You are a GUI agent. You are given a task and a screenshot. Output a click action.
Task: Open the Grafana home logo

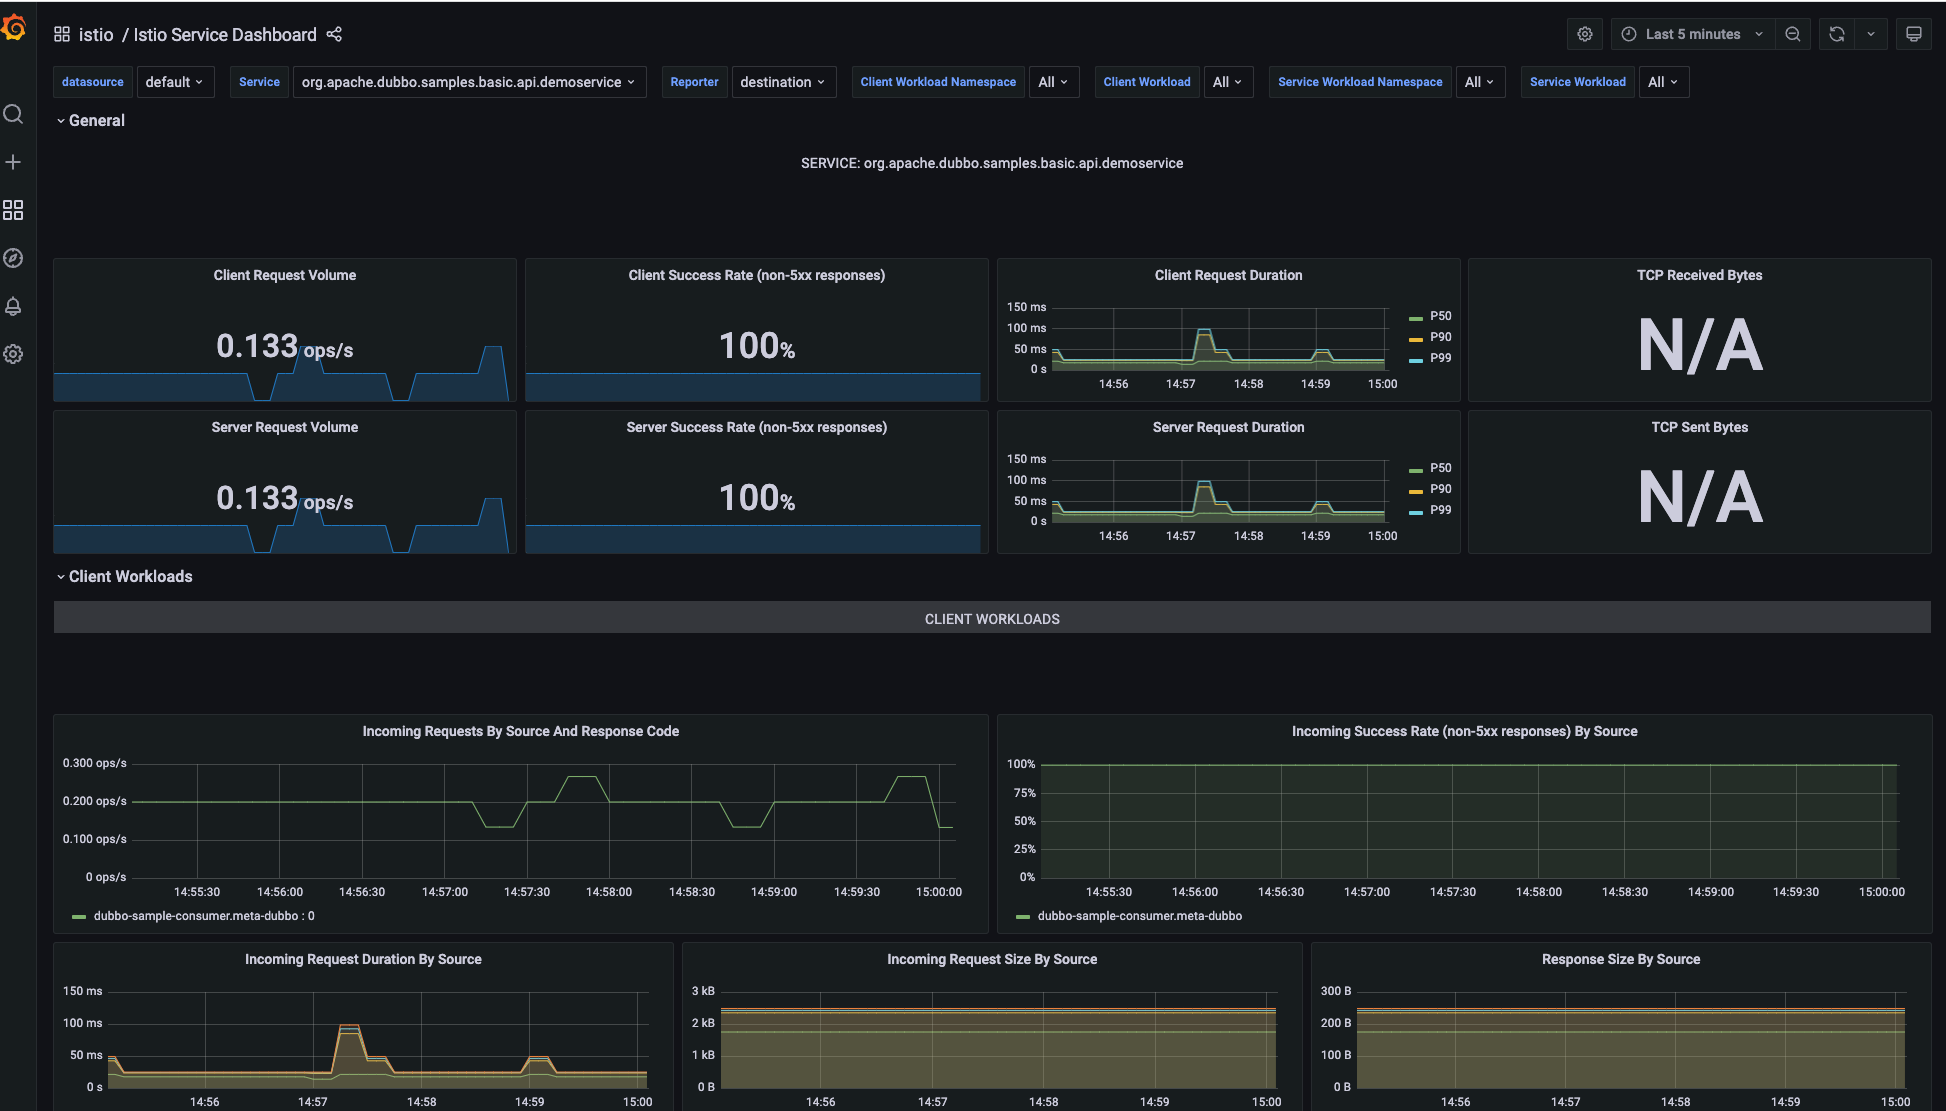pyautogui.click(x=13, y=28)
